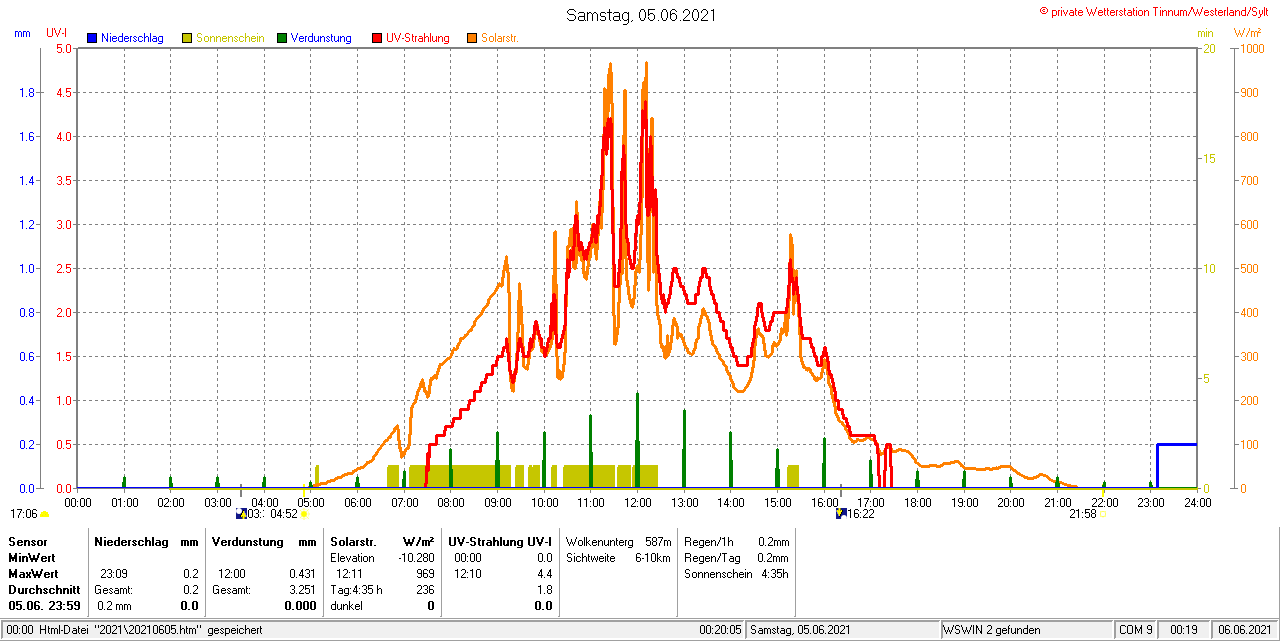
Task: Click the 00:19 status bar cell
Action: point(1185,630)
